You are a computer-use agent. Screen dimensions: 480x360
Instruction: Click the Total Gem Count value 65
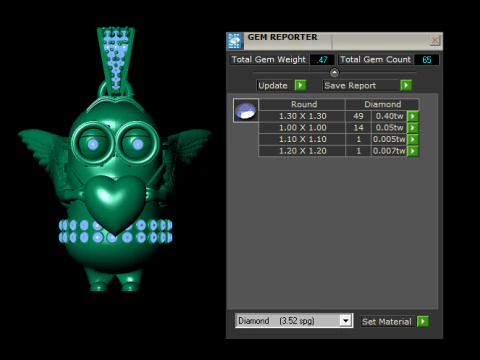[426, 60]
